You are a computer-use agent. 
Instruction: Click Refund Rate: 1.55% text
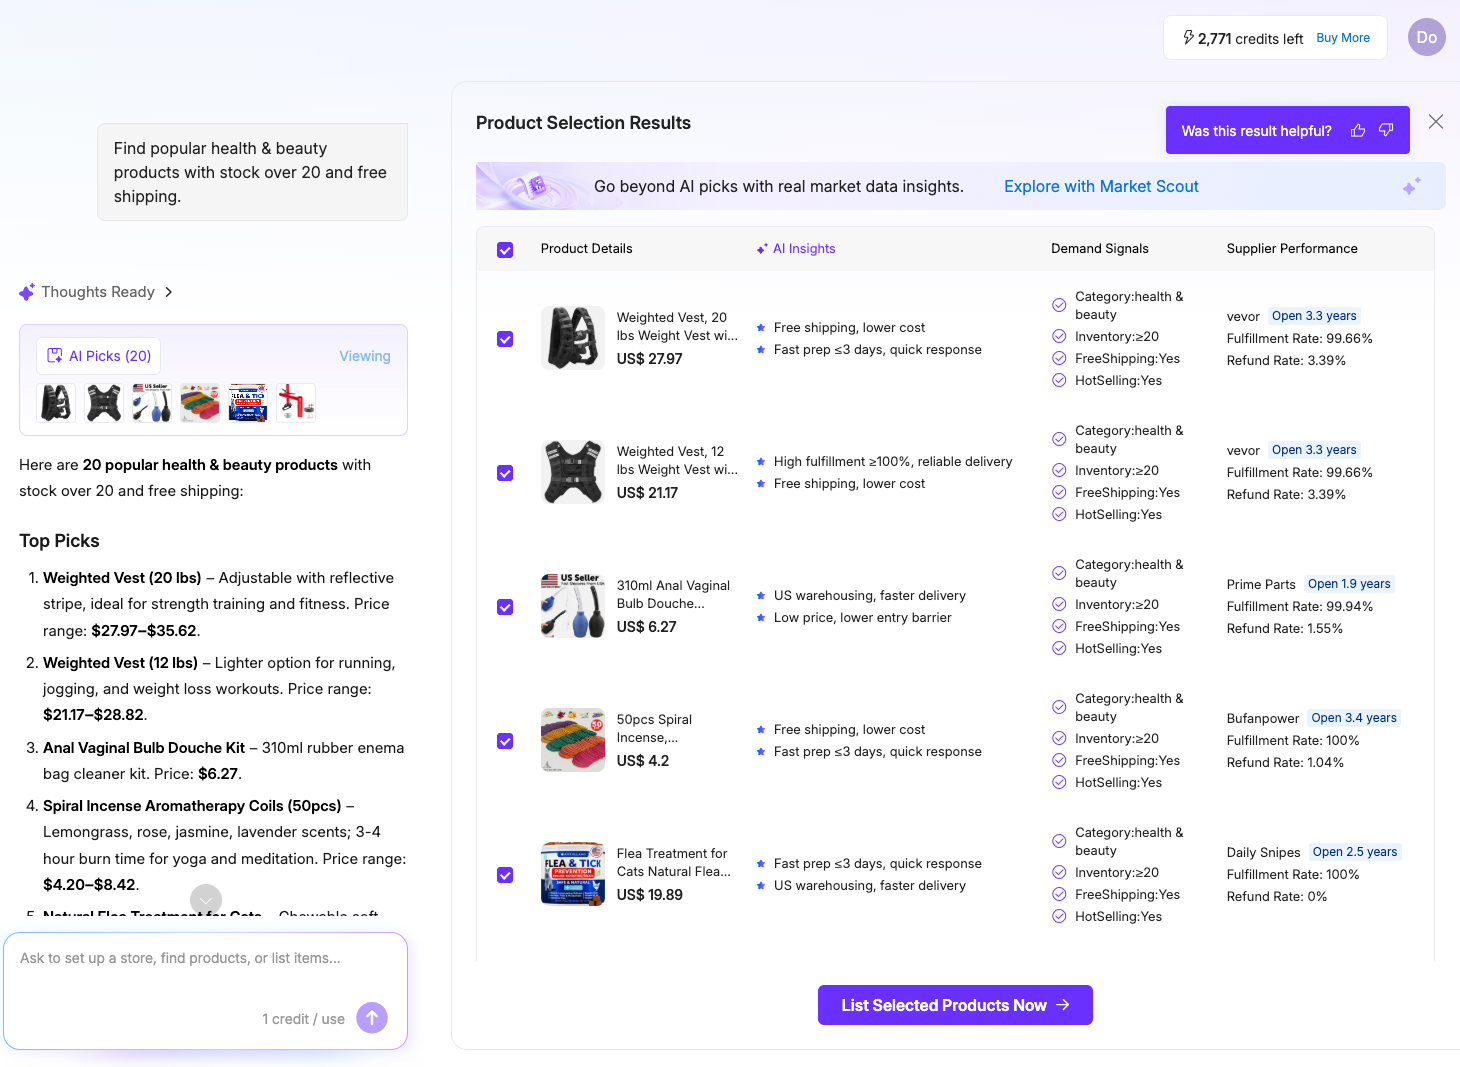[x=1285, y=628]
